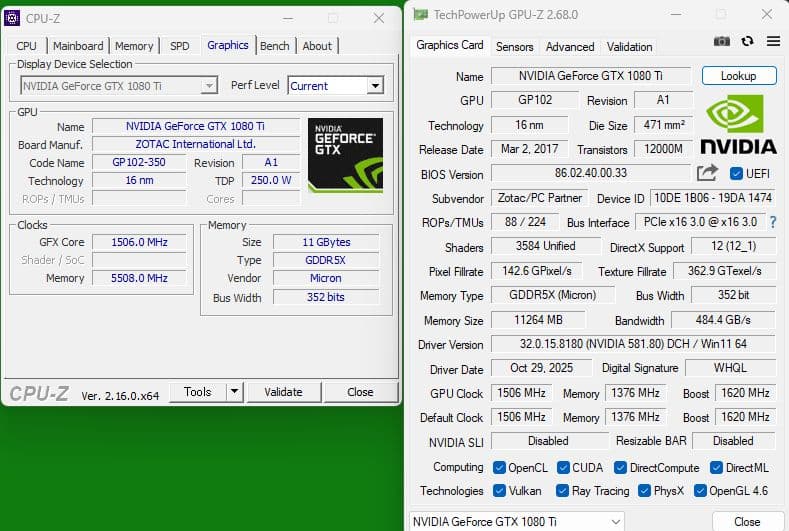
Task: Click the Lookup button in GPU-Z
Action: pyautogui.click(x=739, y=76)
